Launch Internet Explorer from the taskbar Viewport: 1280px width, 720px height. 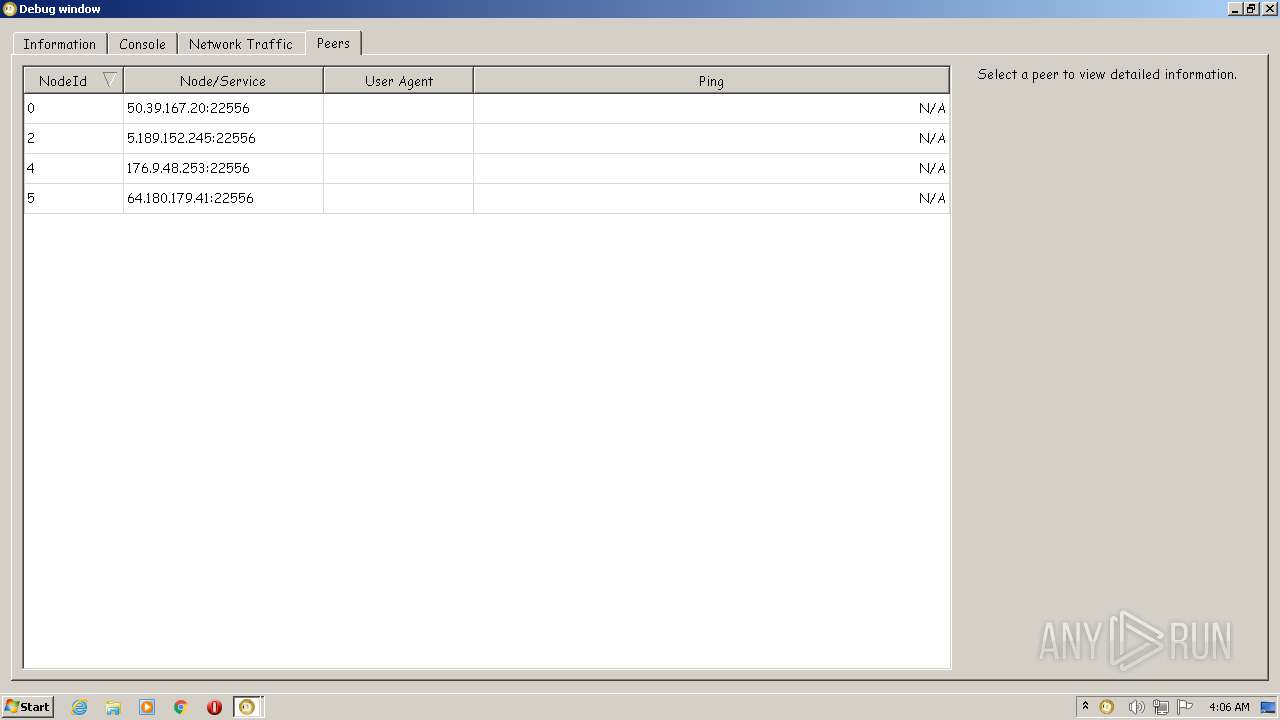click(x=79, y=707)
